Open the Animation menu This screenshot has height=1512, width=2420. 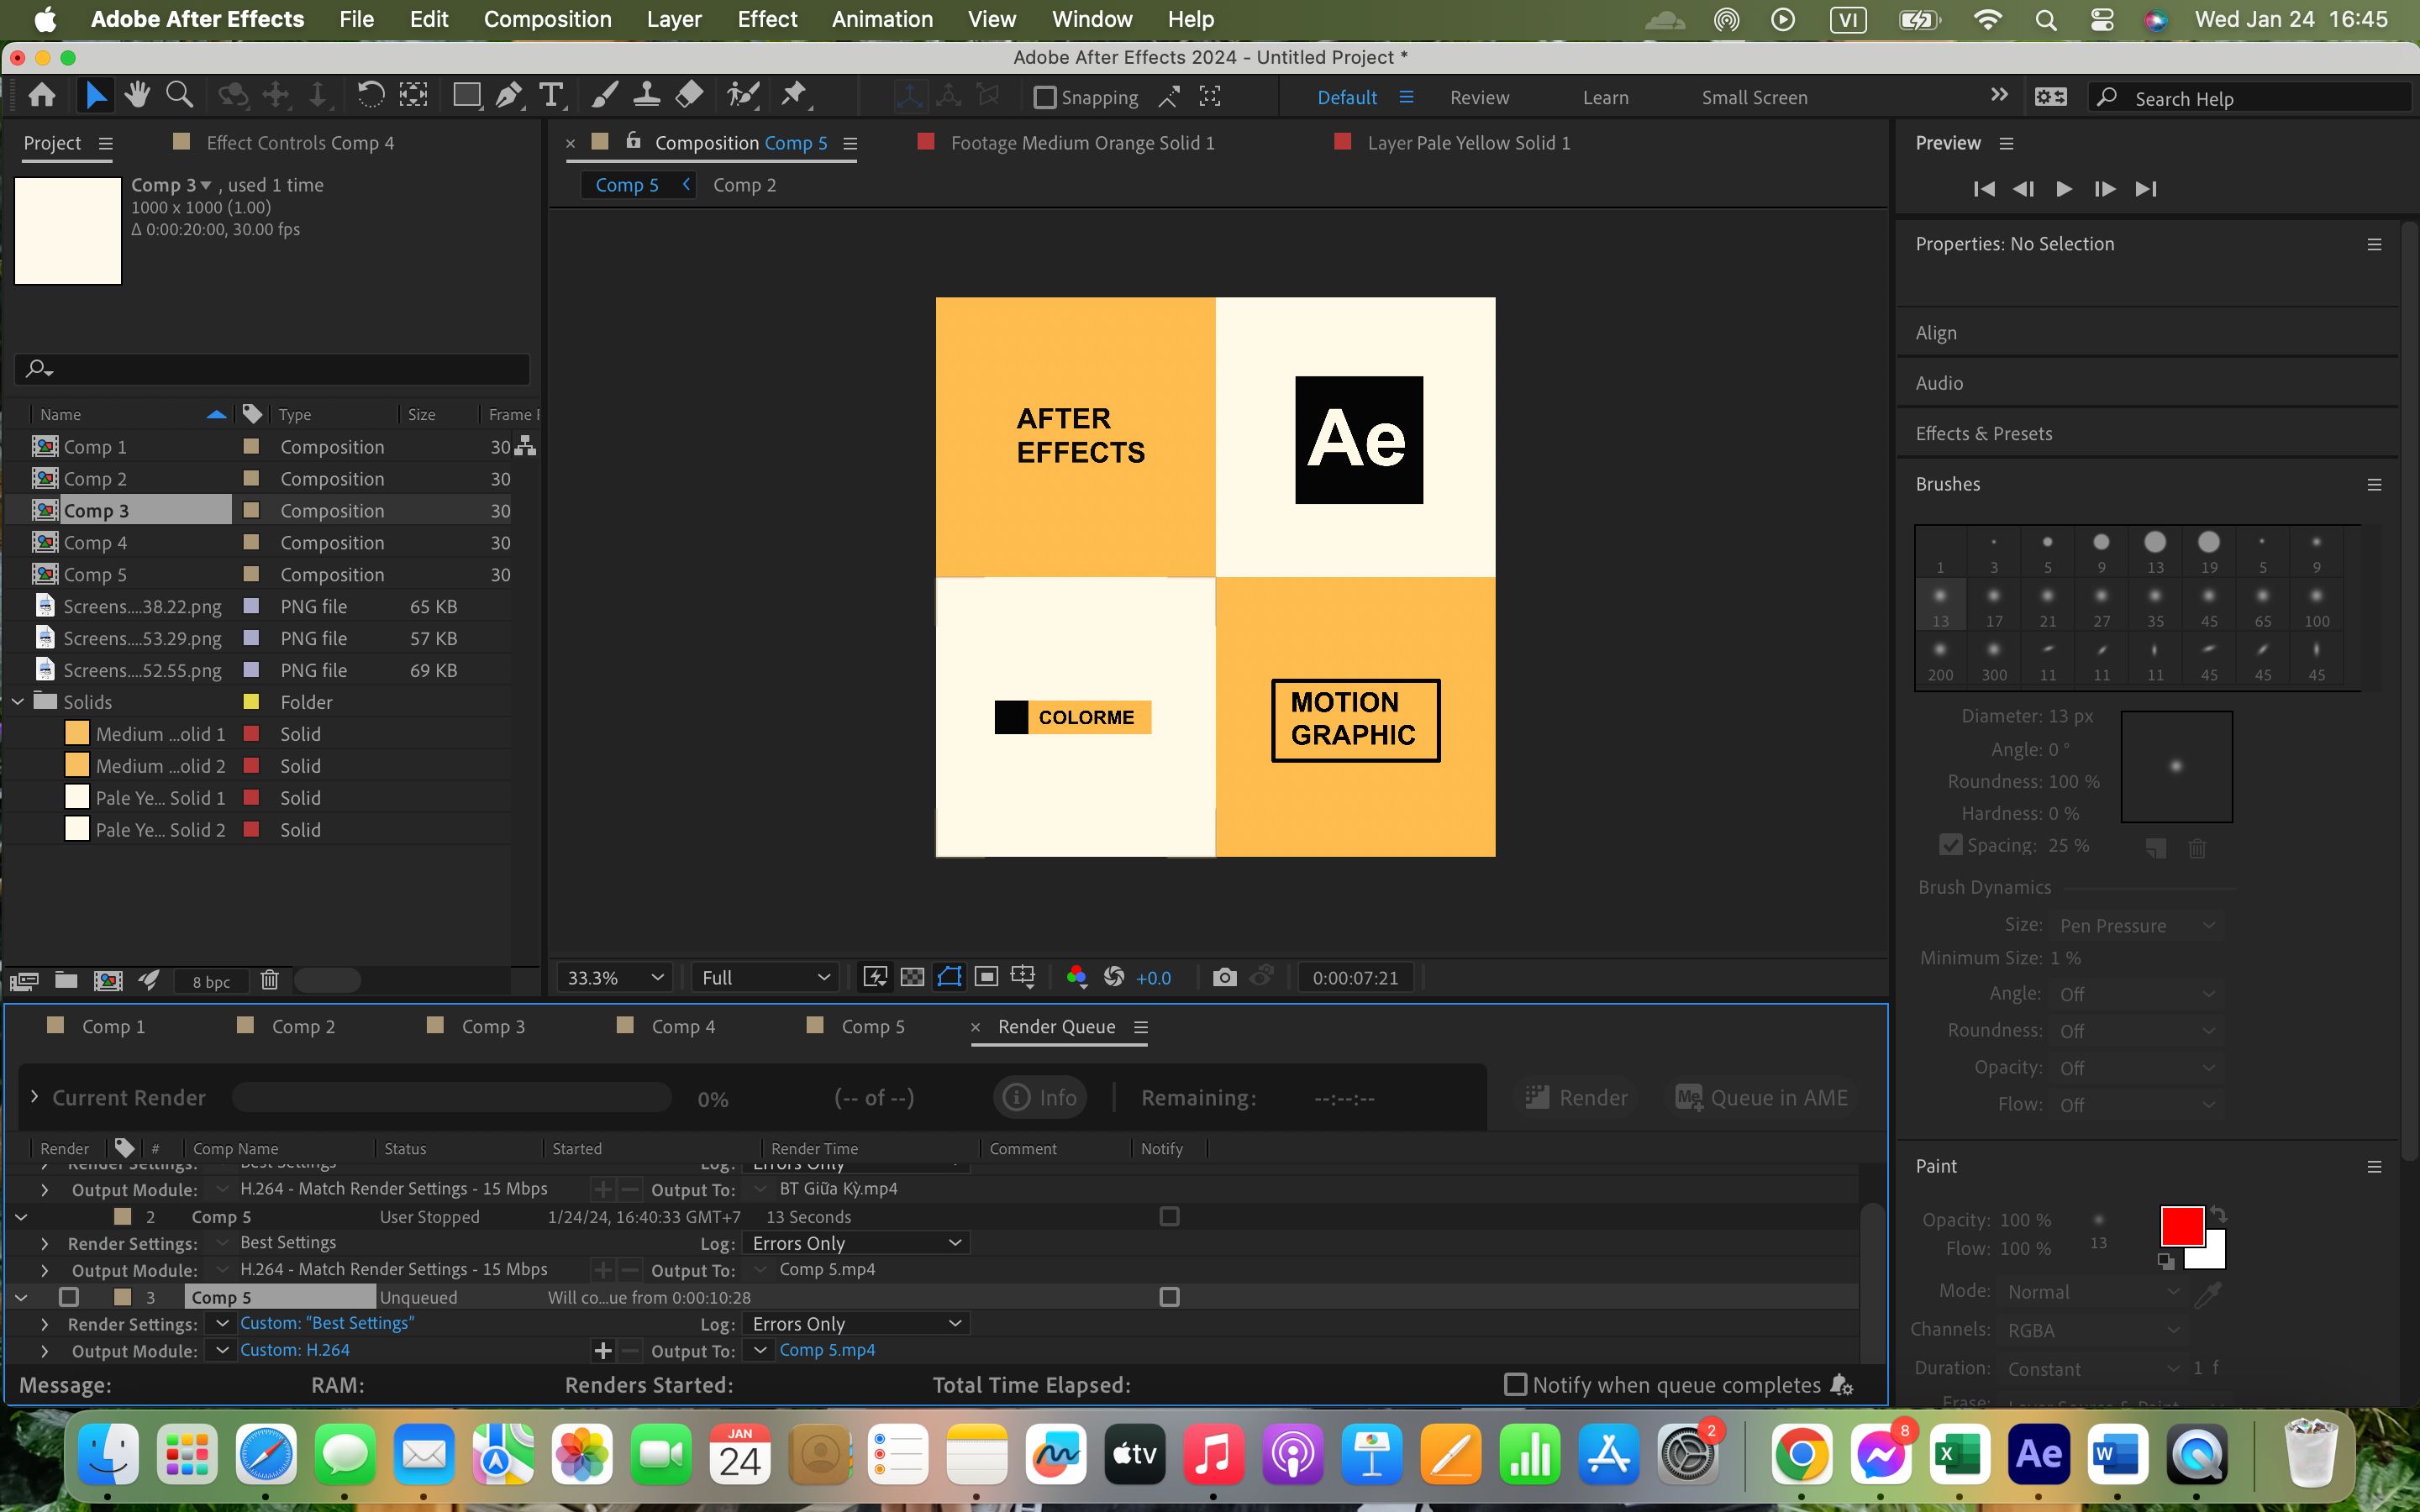click(x=882, y=19)
